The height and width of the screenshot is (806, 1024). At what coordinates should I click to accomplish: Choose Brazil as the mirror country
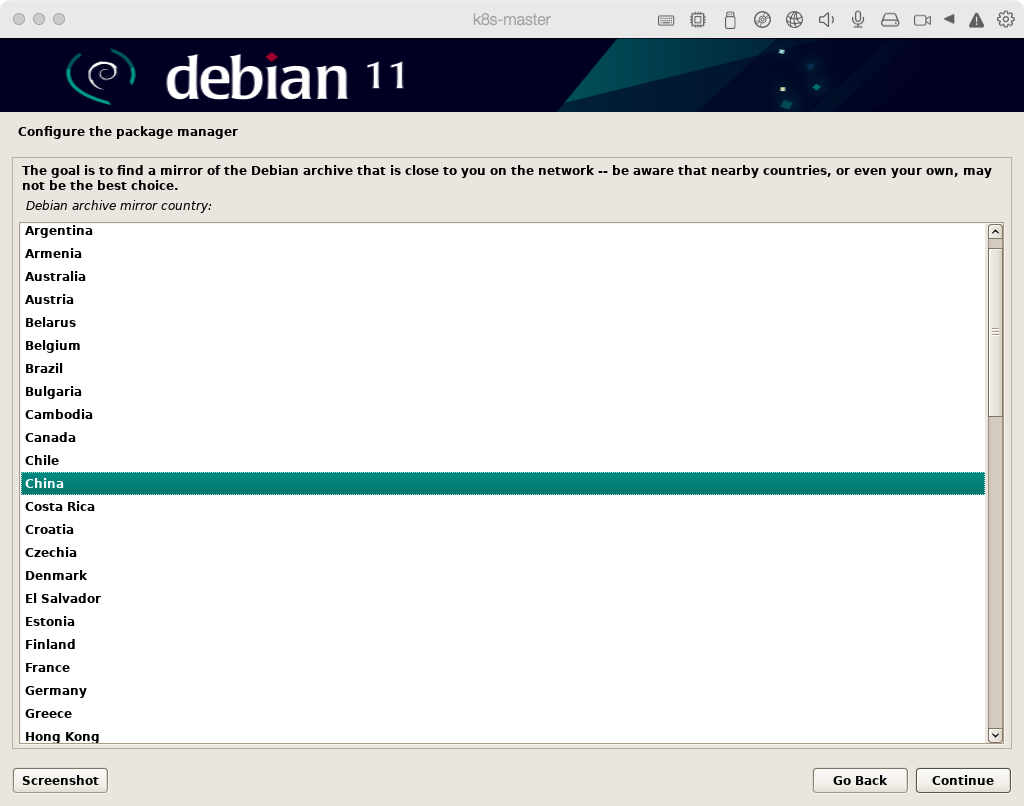pyautogui.click(x=503, y=368)
